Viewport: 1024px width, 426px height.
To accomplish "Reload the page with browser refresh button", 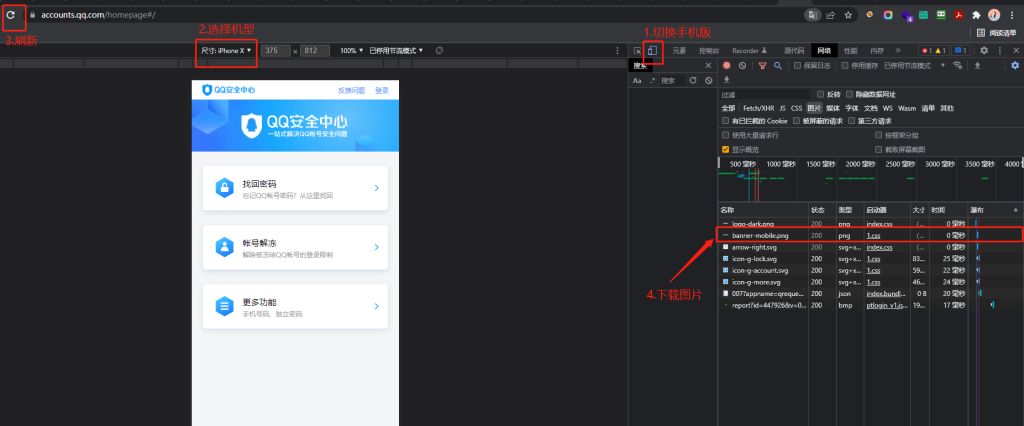I will pyautogui.click(x=10, y=14).
